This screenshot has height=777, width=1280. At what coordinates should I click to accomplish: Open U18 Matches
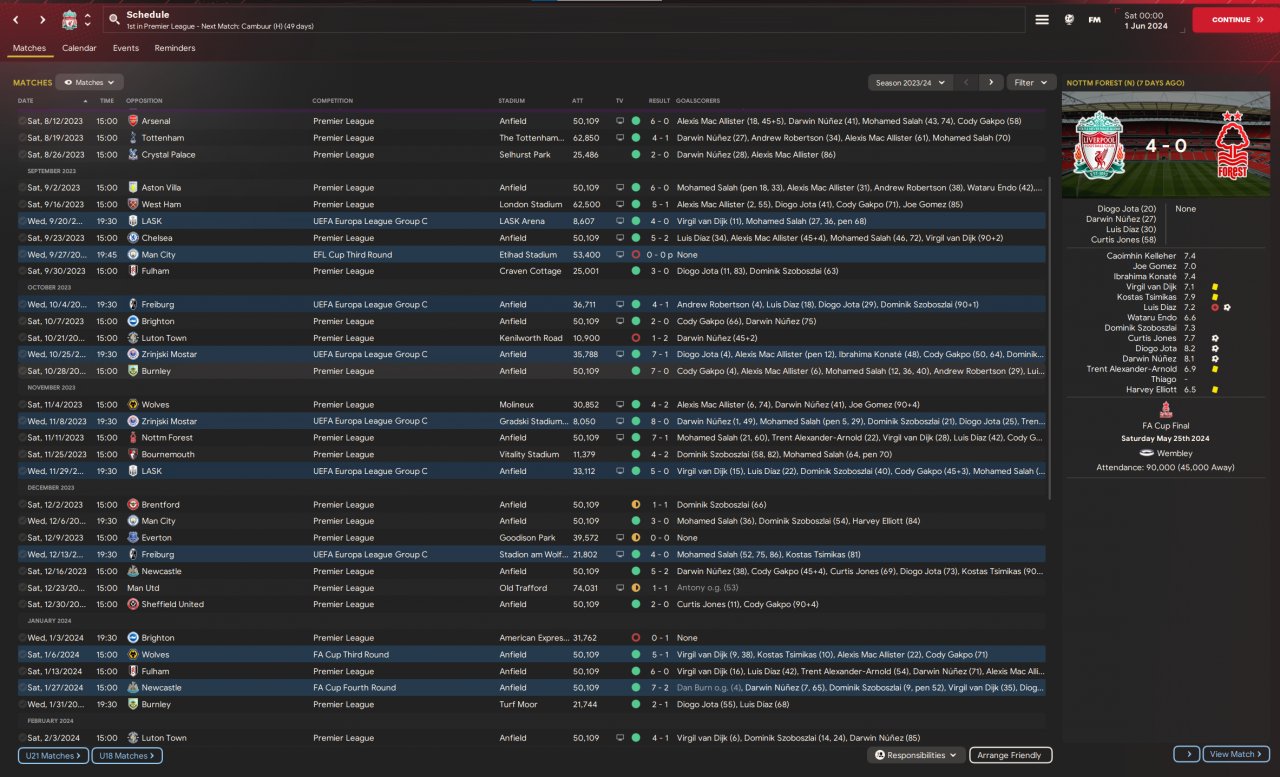click(x=127, y=756)
